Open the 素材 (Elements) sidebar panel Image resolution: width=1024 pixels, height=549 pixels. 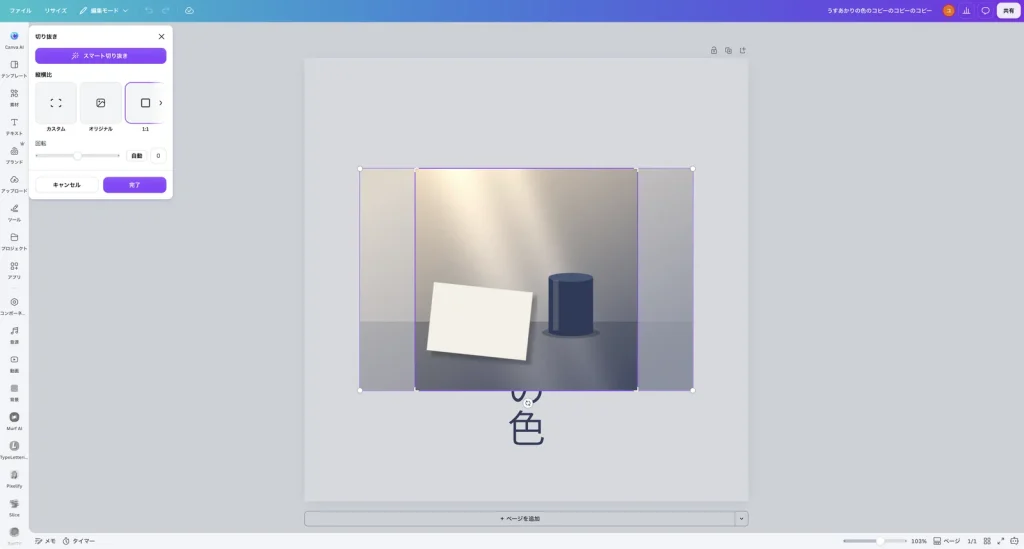click(x=14, y=97)
